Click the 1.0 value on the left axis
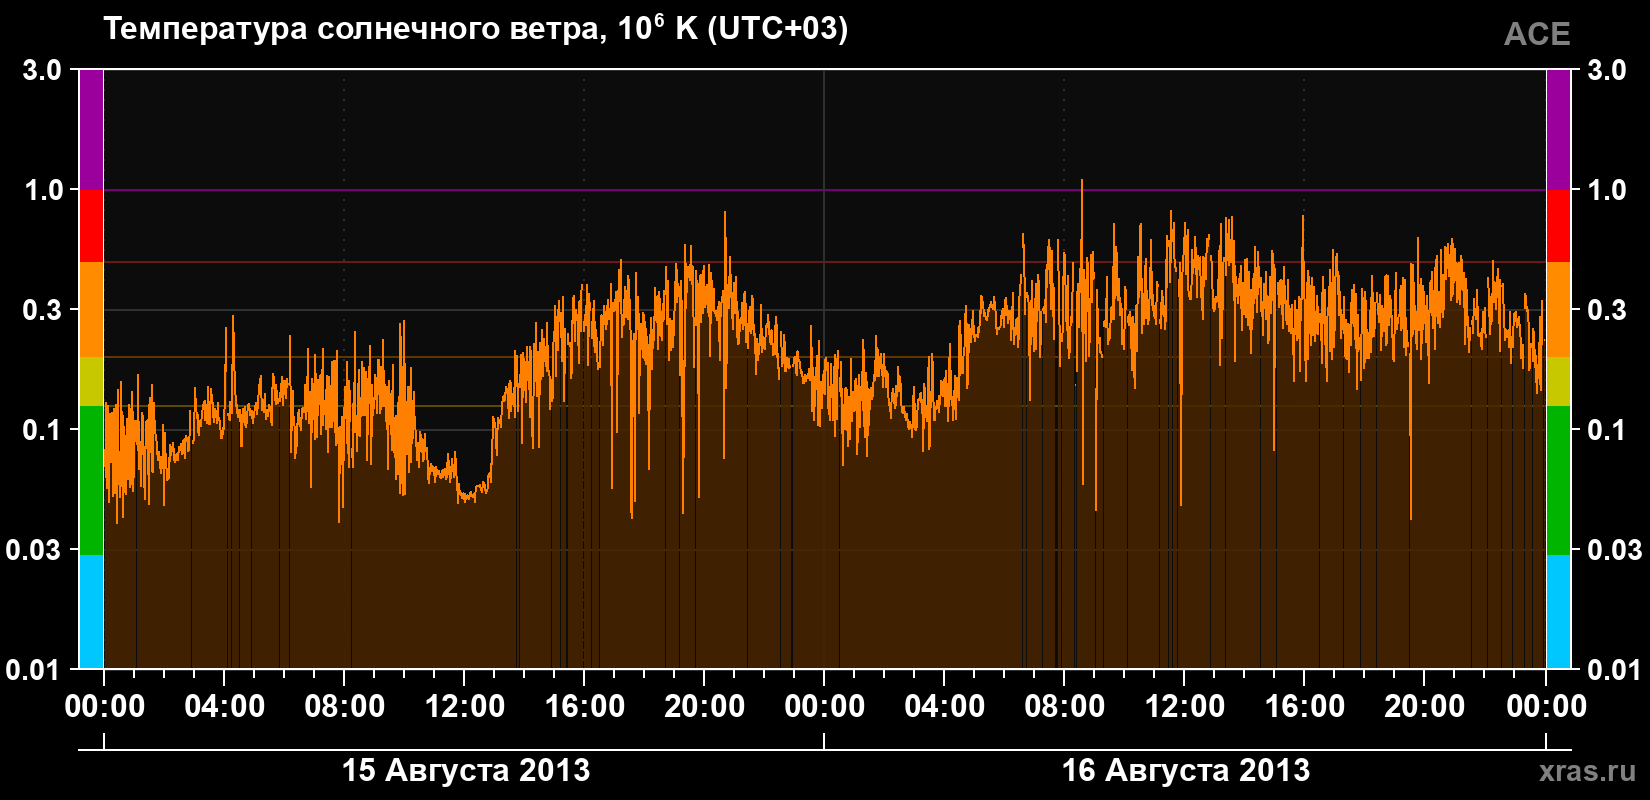The image size is (1650, 800). pyautogui.click(x=43, y=190)
